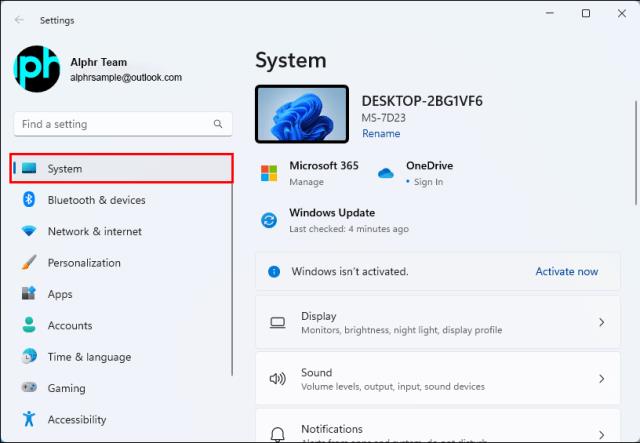This screenshot has height=443, width=640.
Task: Click the Windows Update sync icon
Action: tap(269, 220)
